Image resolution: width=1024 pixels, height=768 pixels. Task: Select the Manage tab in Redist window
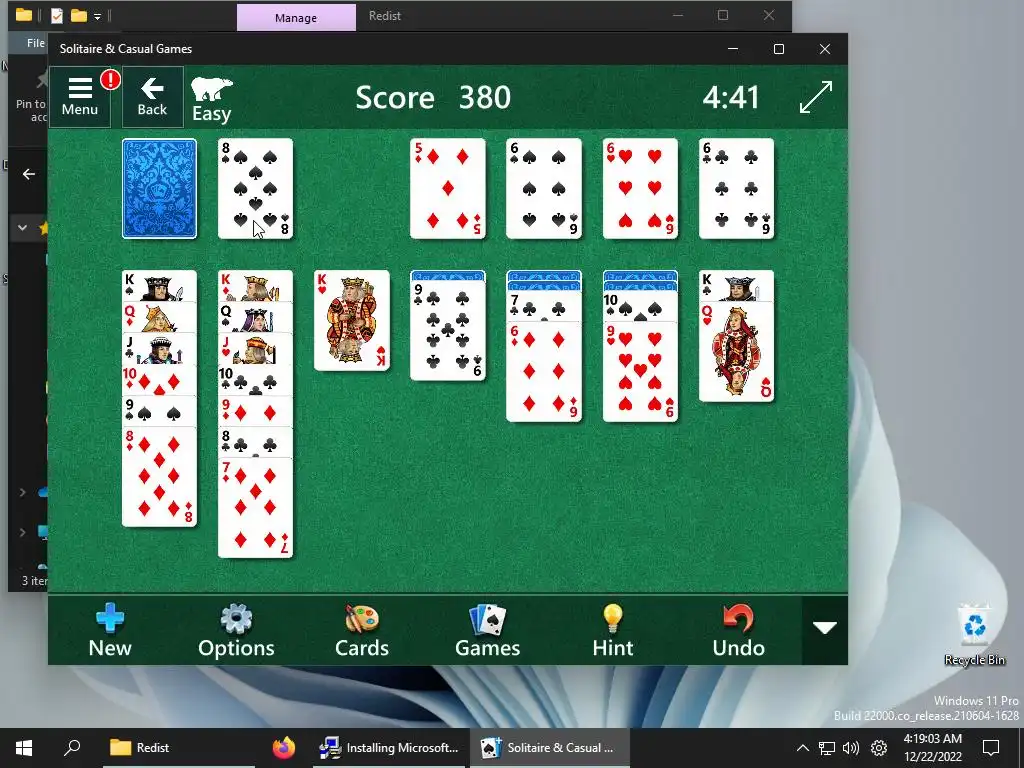point(296,18)
